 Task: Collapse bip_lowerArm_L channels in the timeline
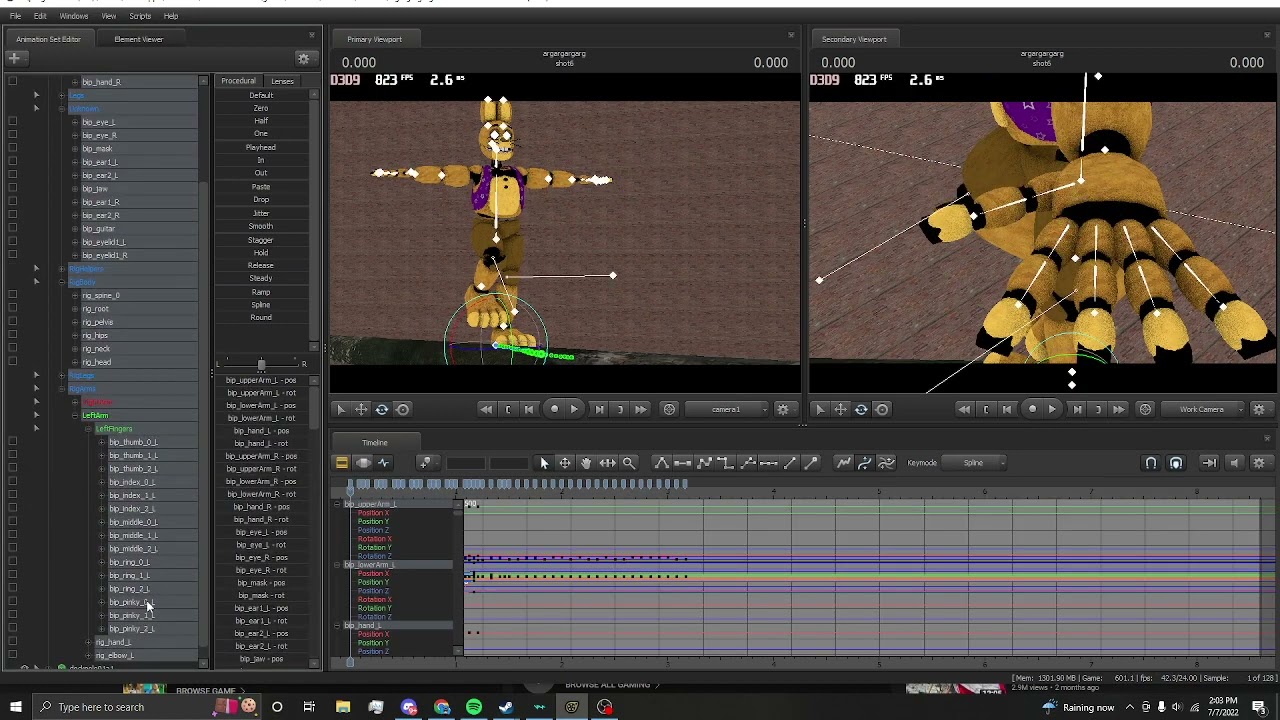(338, 565)
